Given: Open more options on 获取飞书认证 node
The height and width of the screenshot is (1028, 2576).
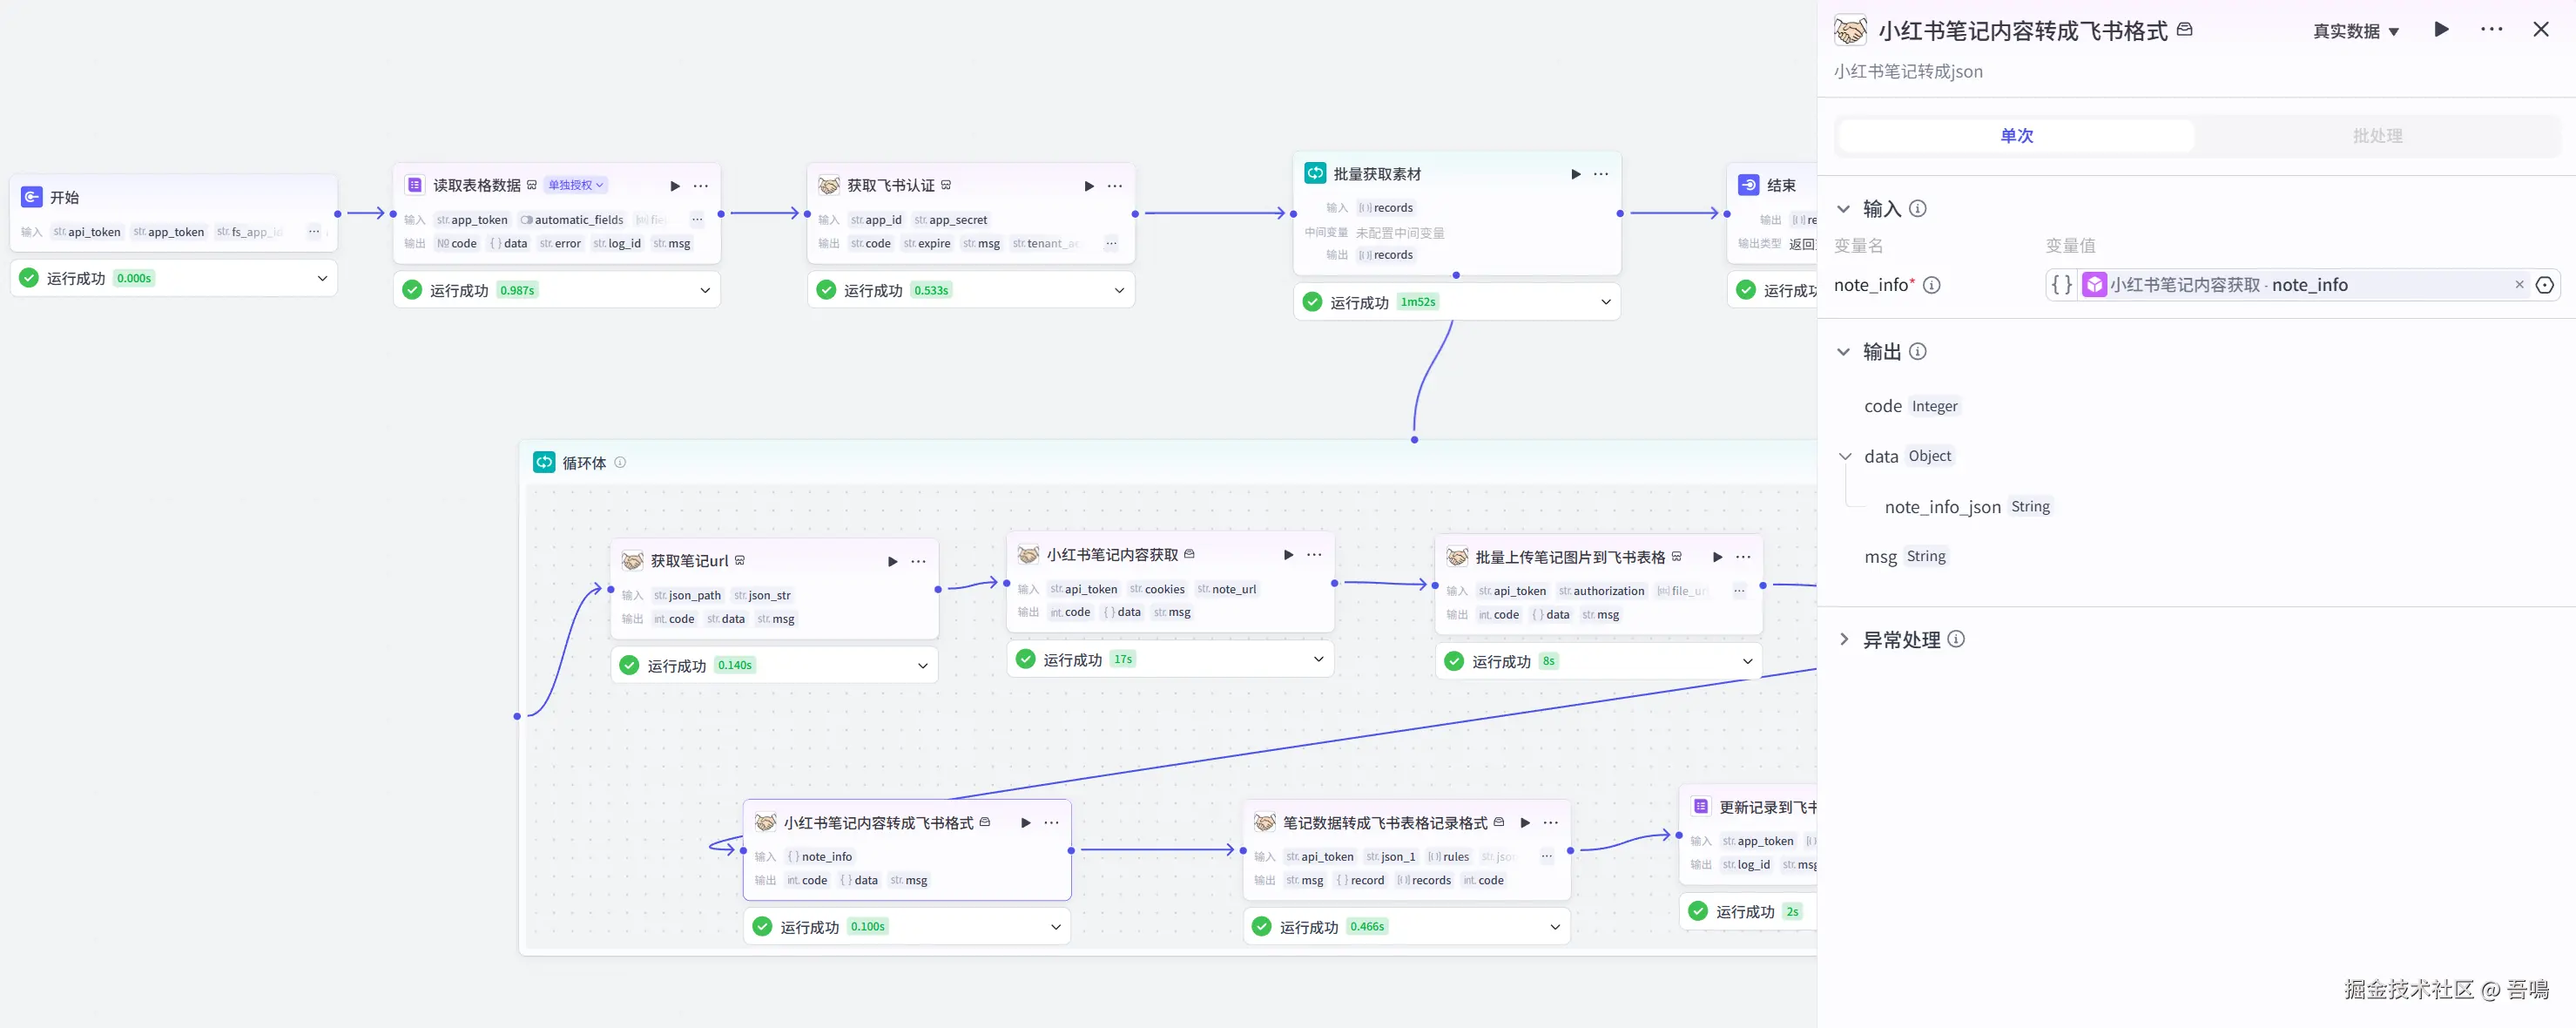Looking at the screenshot, I should pos(1115,186).
